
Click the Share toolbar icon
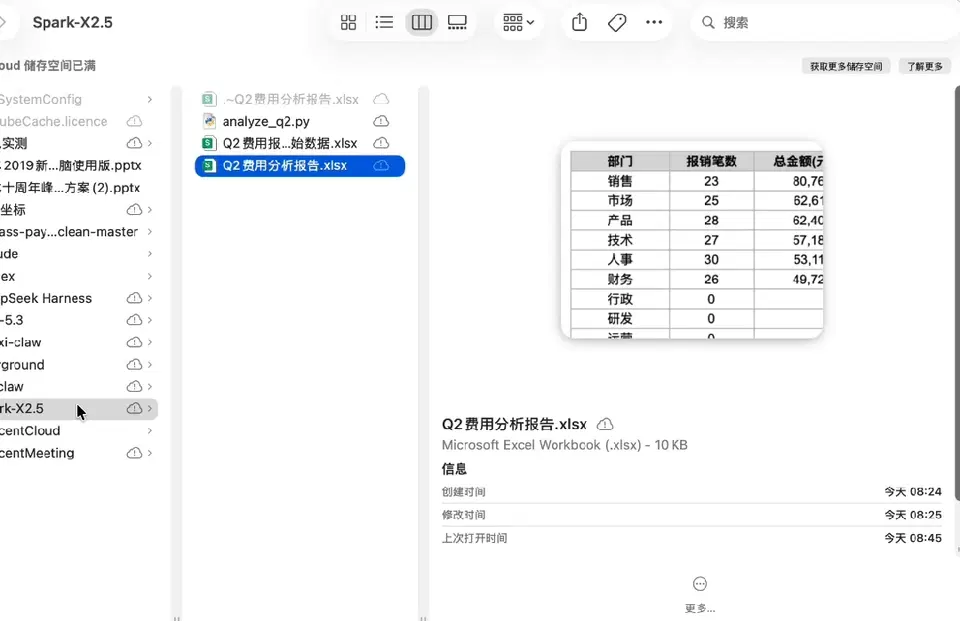click(x=579, y=23)
